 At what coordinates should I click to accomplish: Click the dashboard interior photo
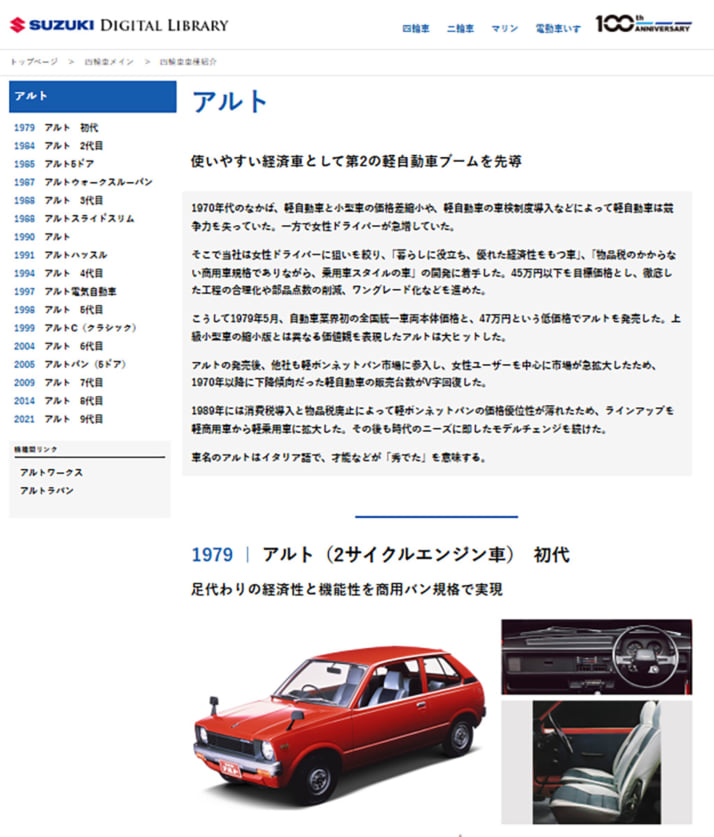(x=597, y=657)
